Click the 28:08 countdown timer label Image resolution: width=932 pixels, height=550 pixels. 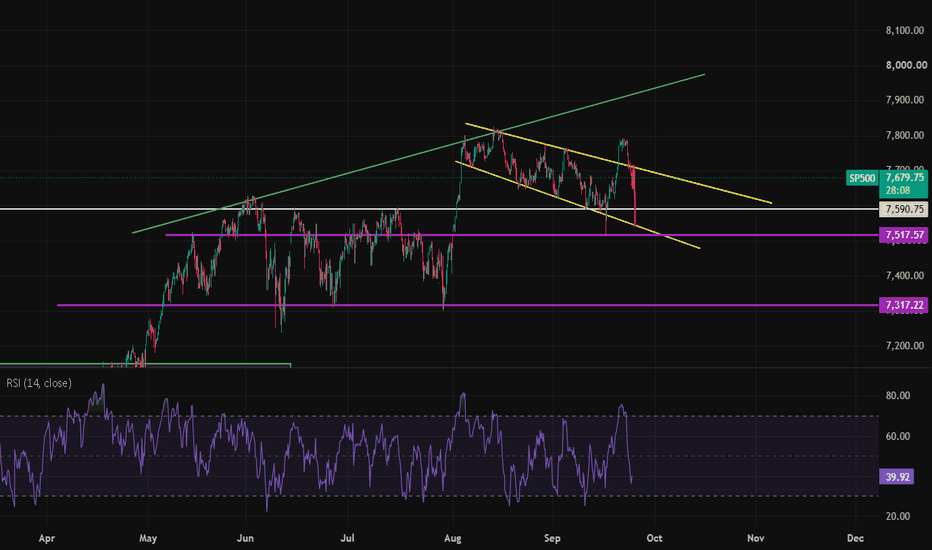(x=898, y=191)
